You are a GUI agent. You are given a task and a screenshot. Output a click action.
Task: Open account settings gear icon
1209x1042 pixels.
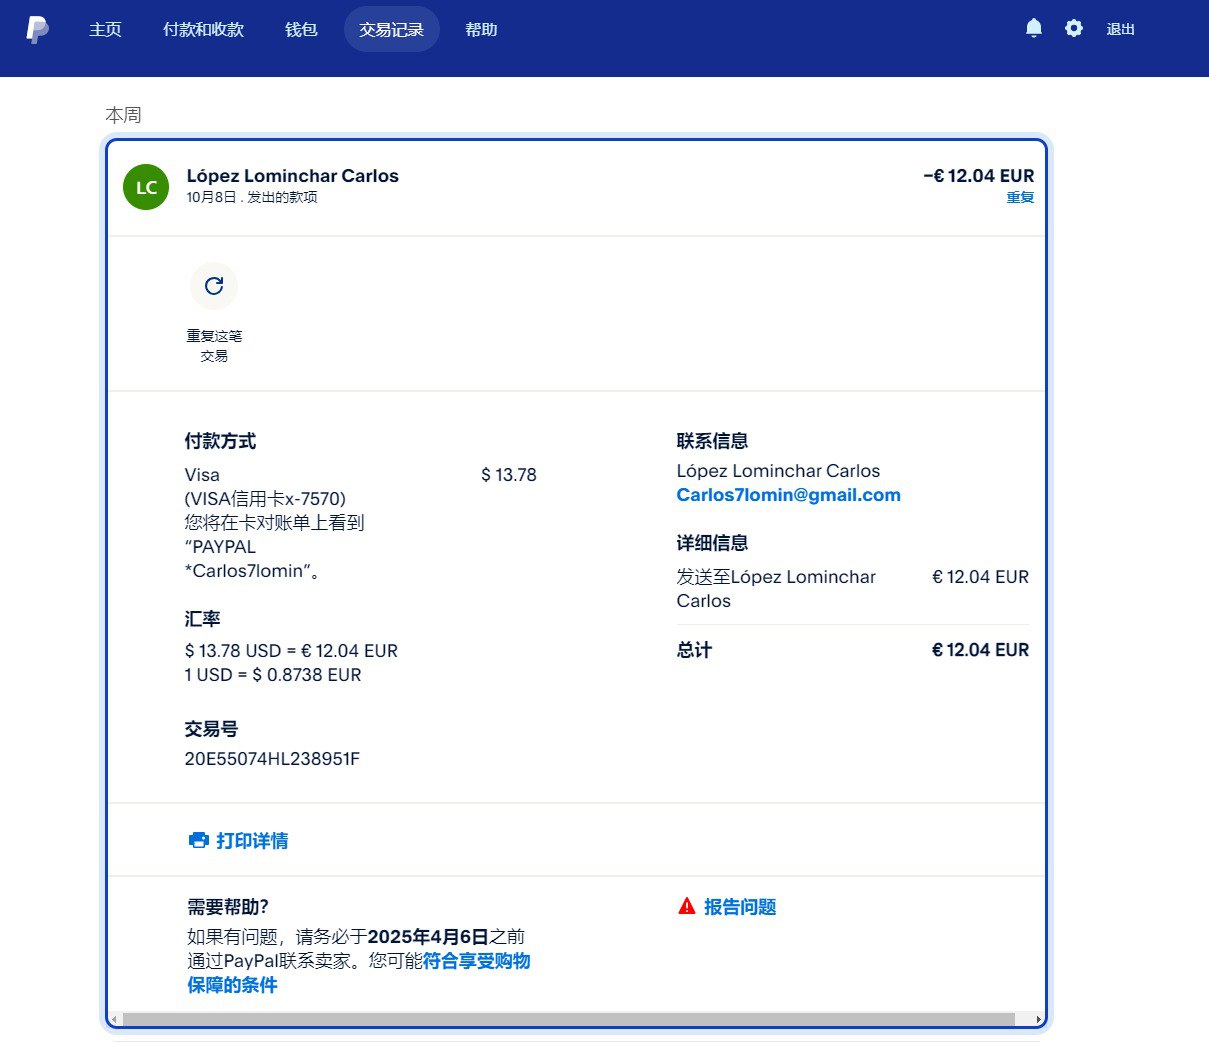(1073, 29)
